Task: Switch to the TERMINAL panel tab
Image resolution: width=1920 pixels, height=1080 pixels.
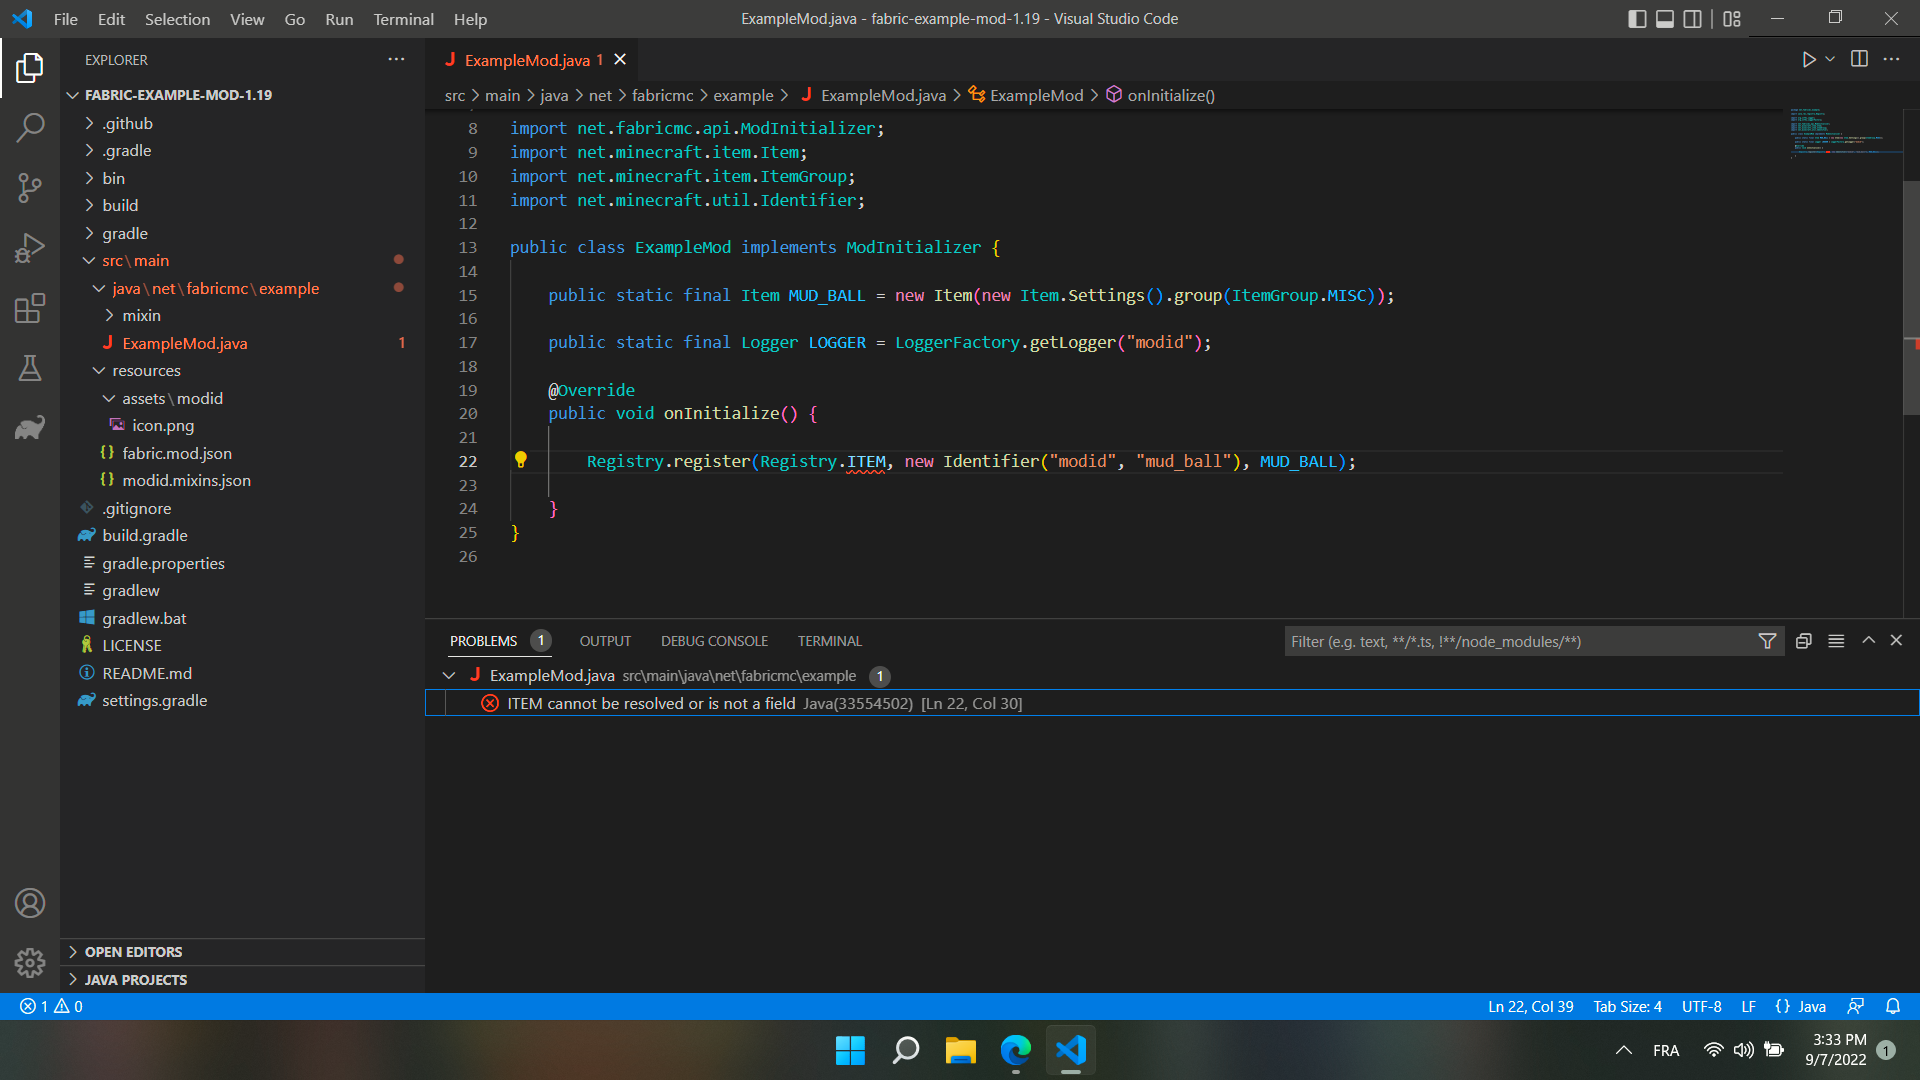Action: coord(829,641)
